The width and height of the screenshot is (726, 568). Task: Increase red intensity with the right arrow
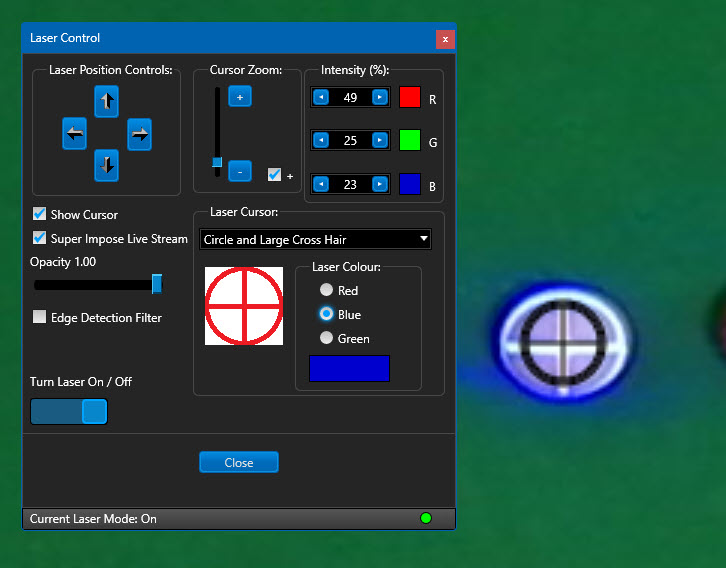coord(380,97)
